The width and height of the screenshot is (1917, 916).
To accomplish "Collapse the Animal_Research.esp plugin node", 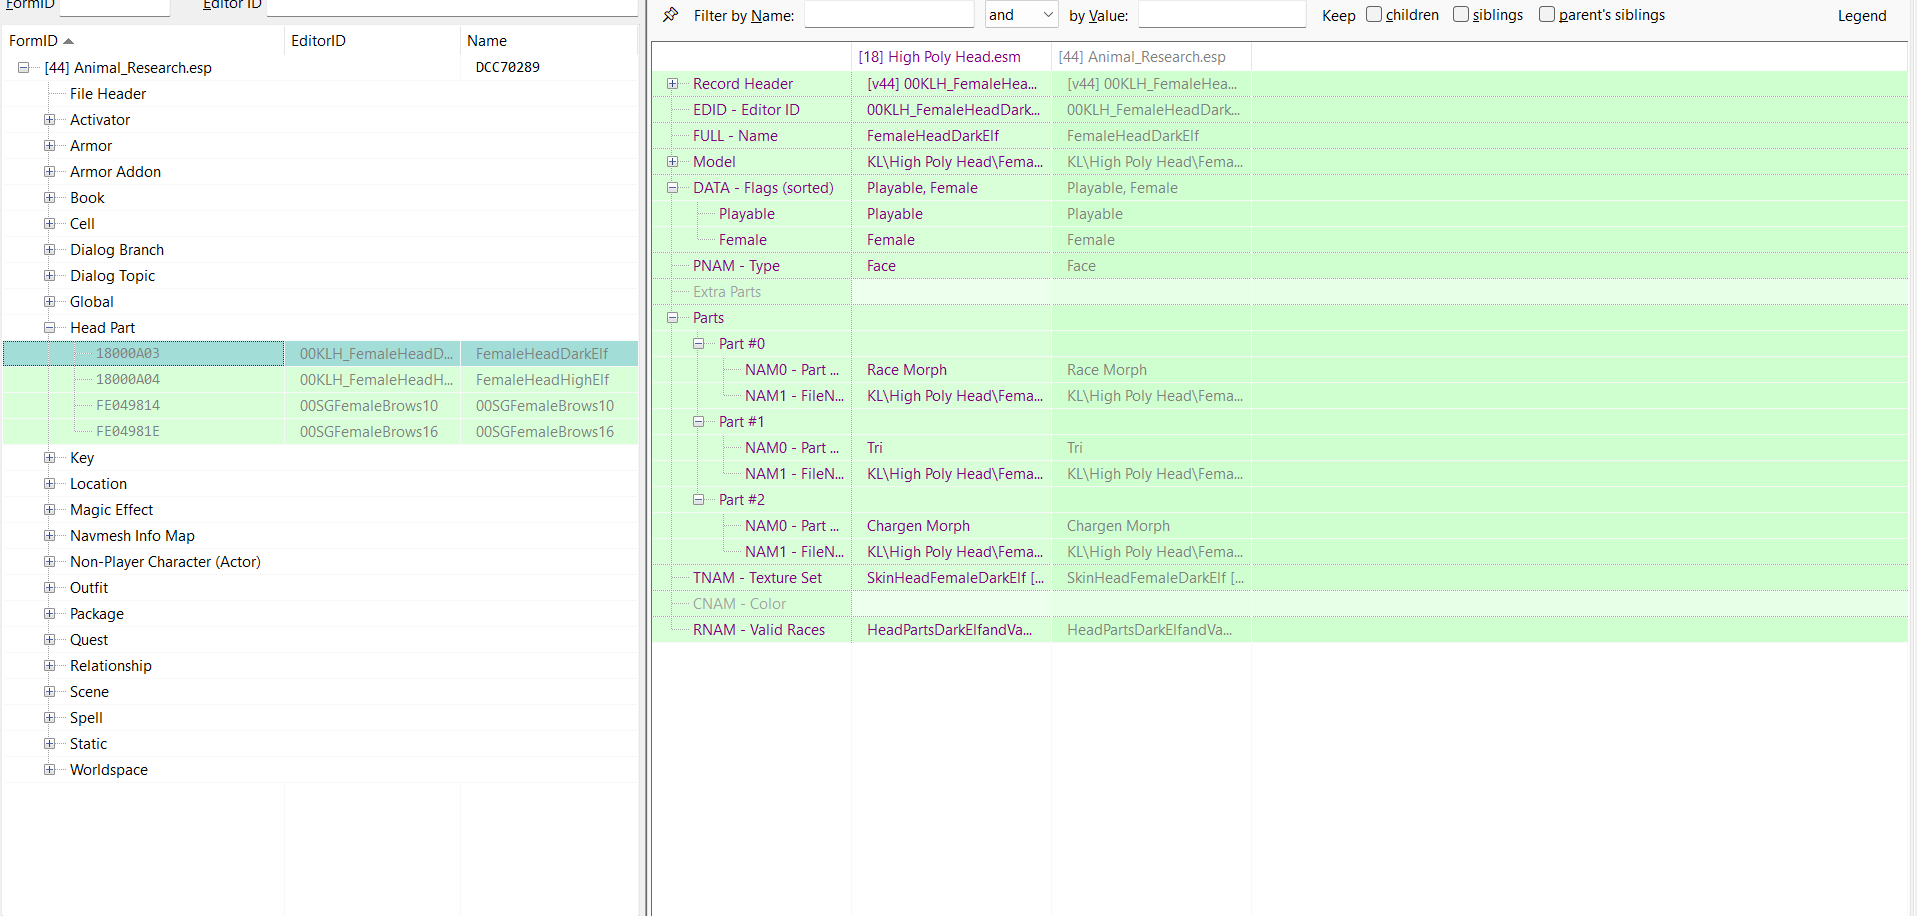I will 23,68.
